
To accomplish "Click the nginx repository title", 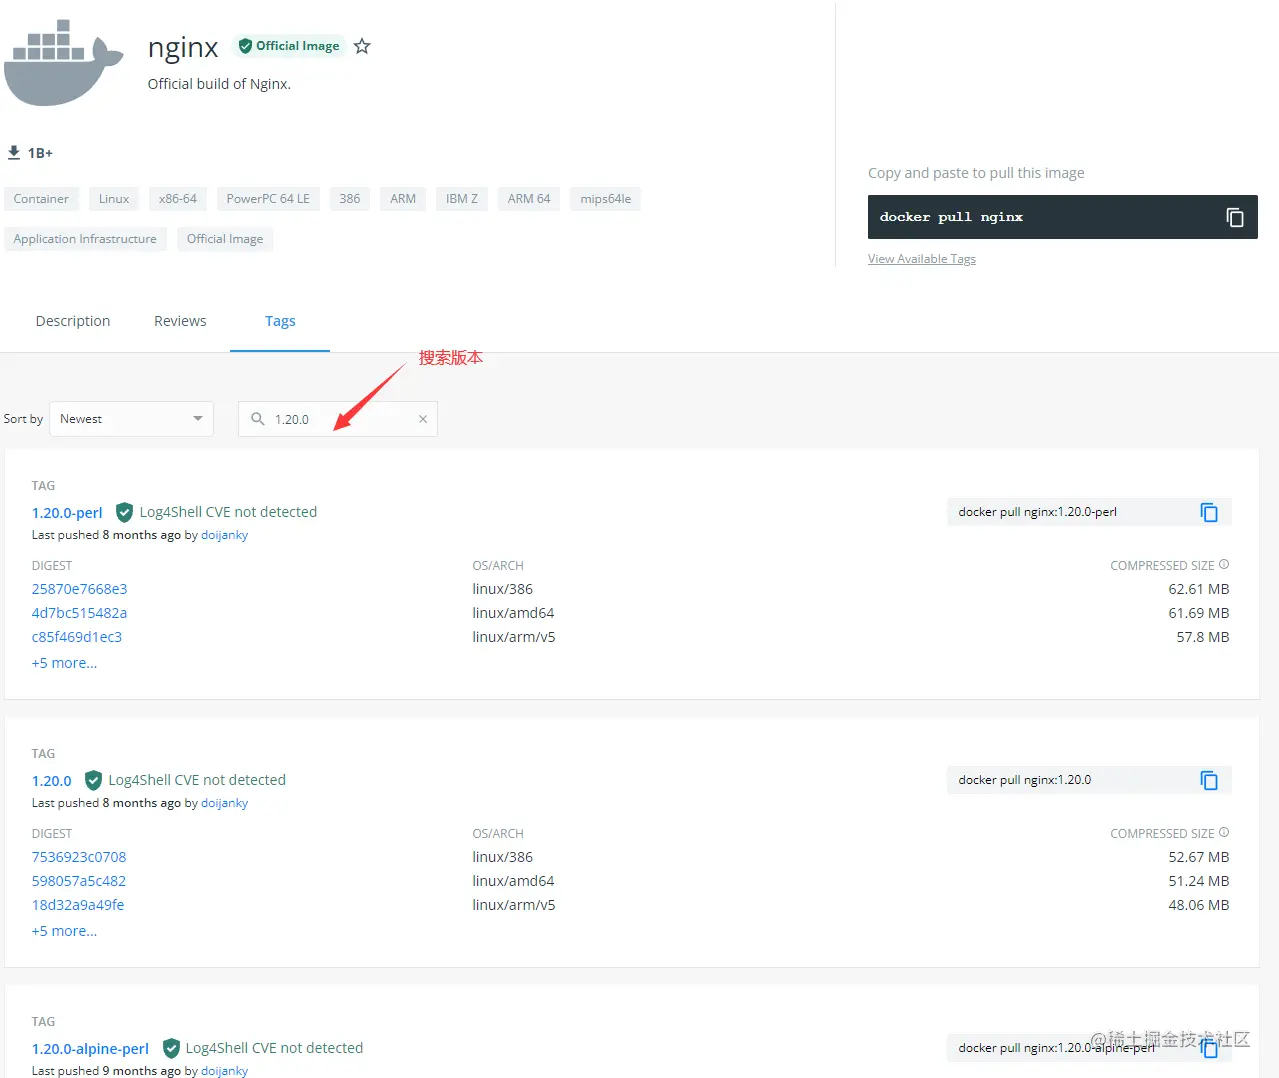I will pos(183,47).
